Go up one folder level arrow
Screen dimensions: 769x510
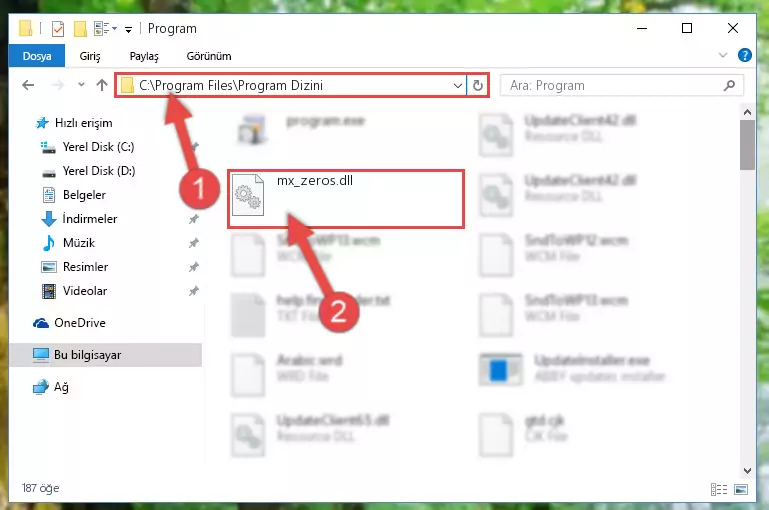(x=102, y=85)
